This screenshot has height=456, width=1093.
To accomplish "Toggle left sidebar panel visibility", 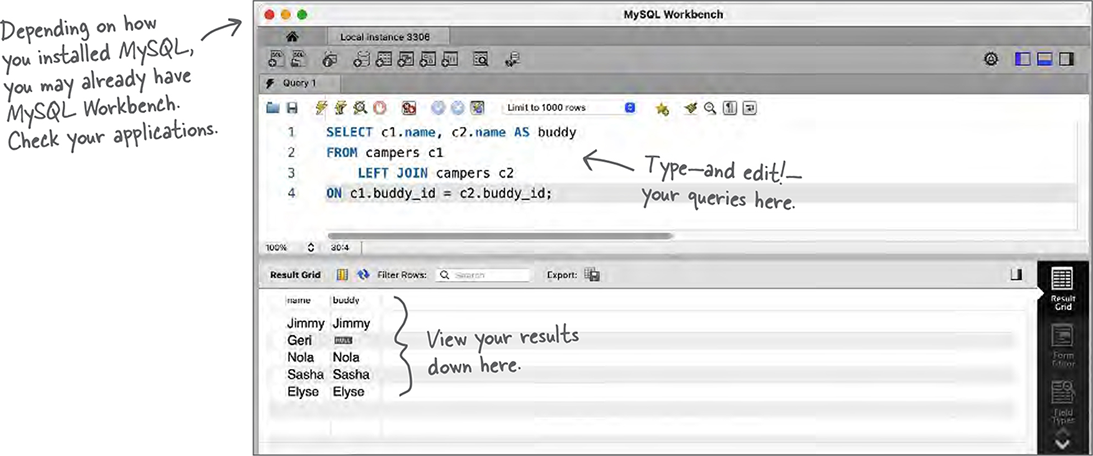I will pos(1023,60).
